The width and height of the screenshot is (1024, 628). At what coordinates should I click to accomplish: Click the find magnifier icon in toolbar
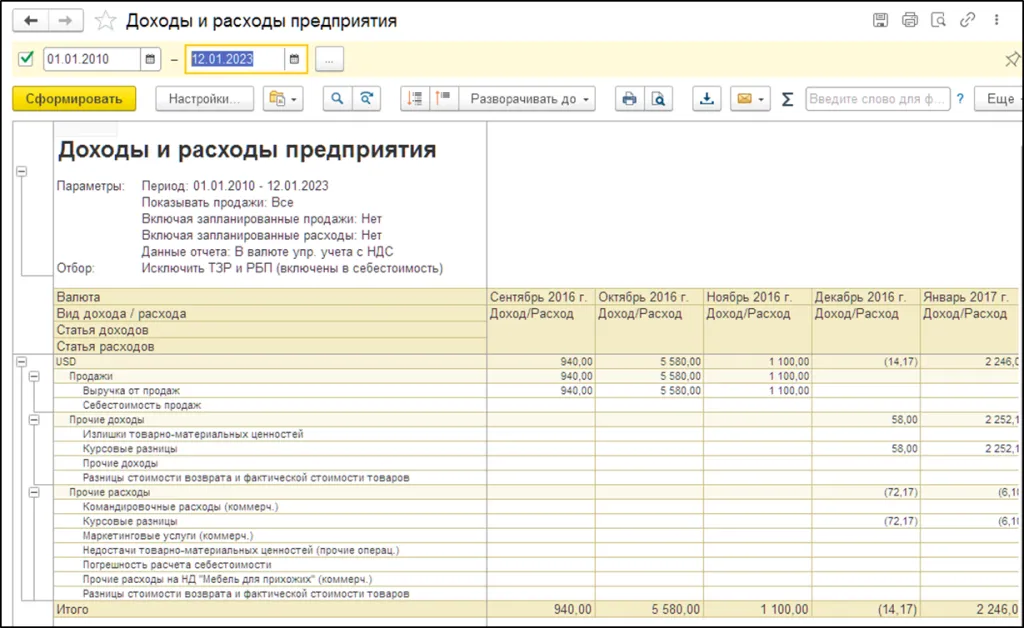[337, 99]
